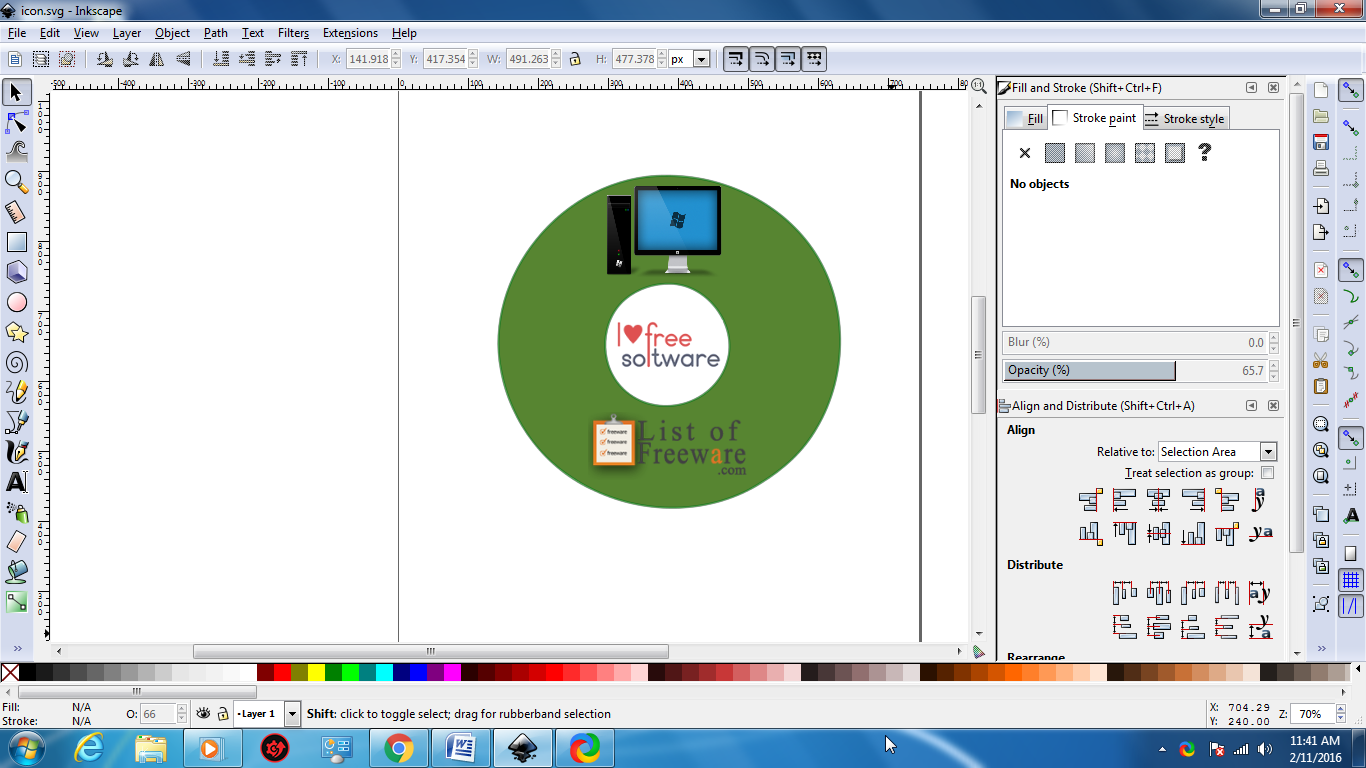Close the Align and Distribute panel

(1273, 406)
